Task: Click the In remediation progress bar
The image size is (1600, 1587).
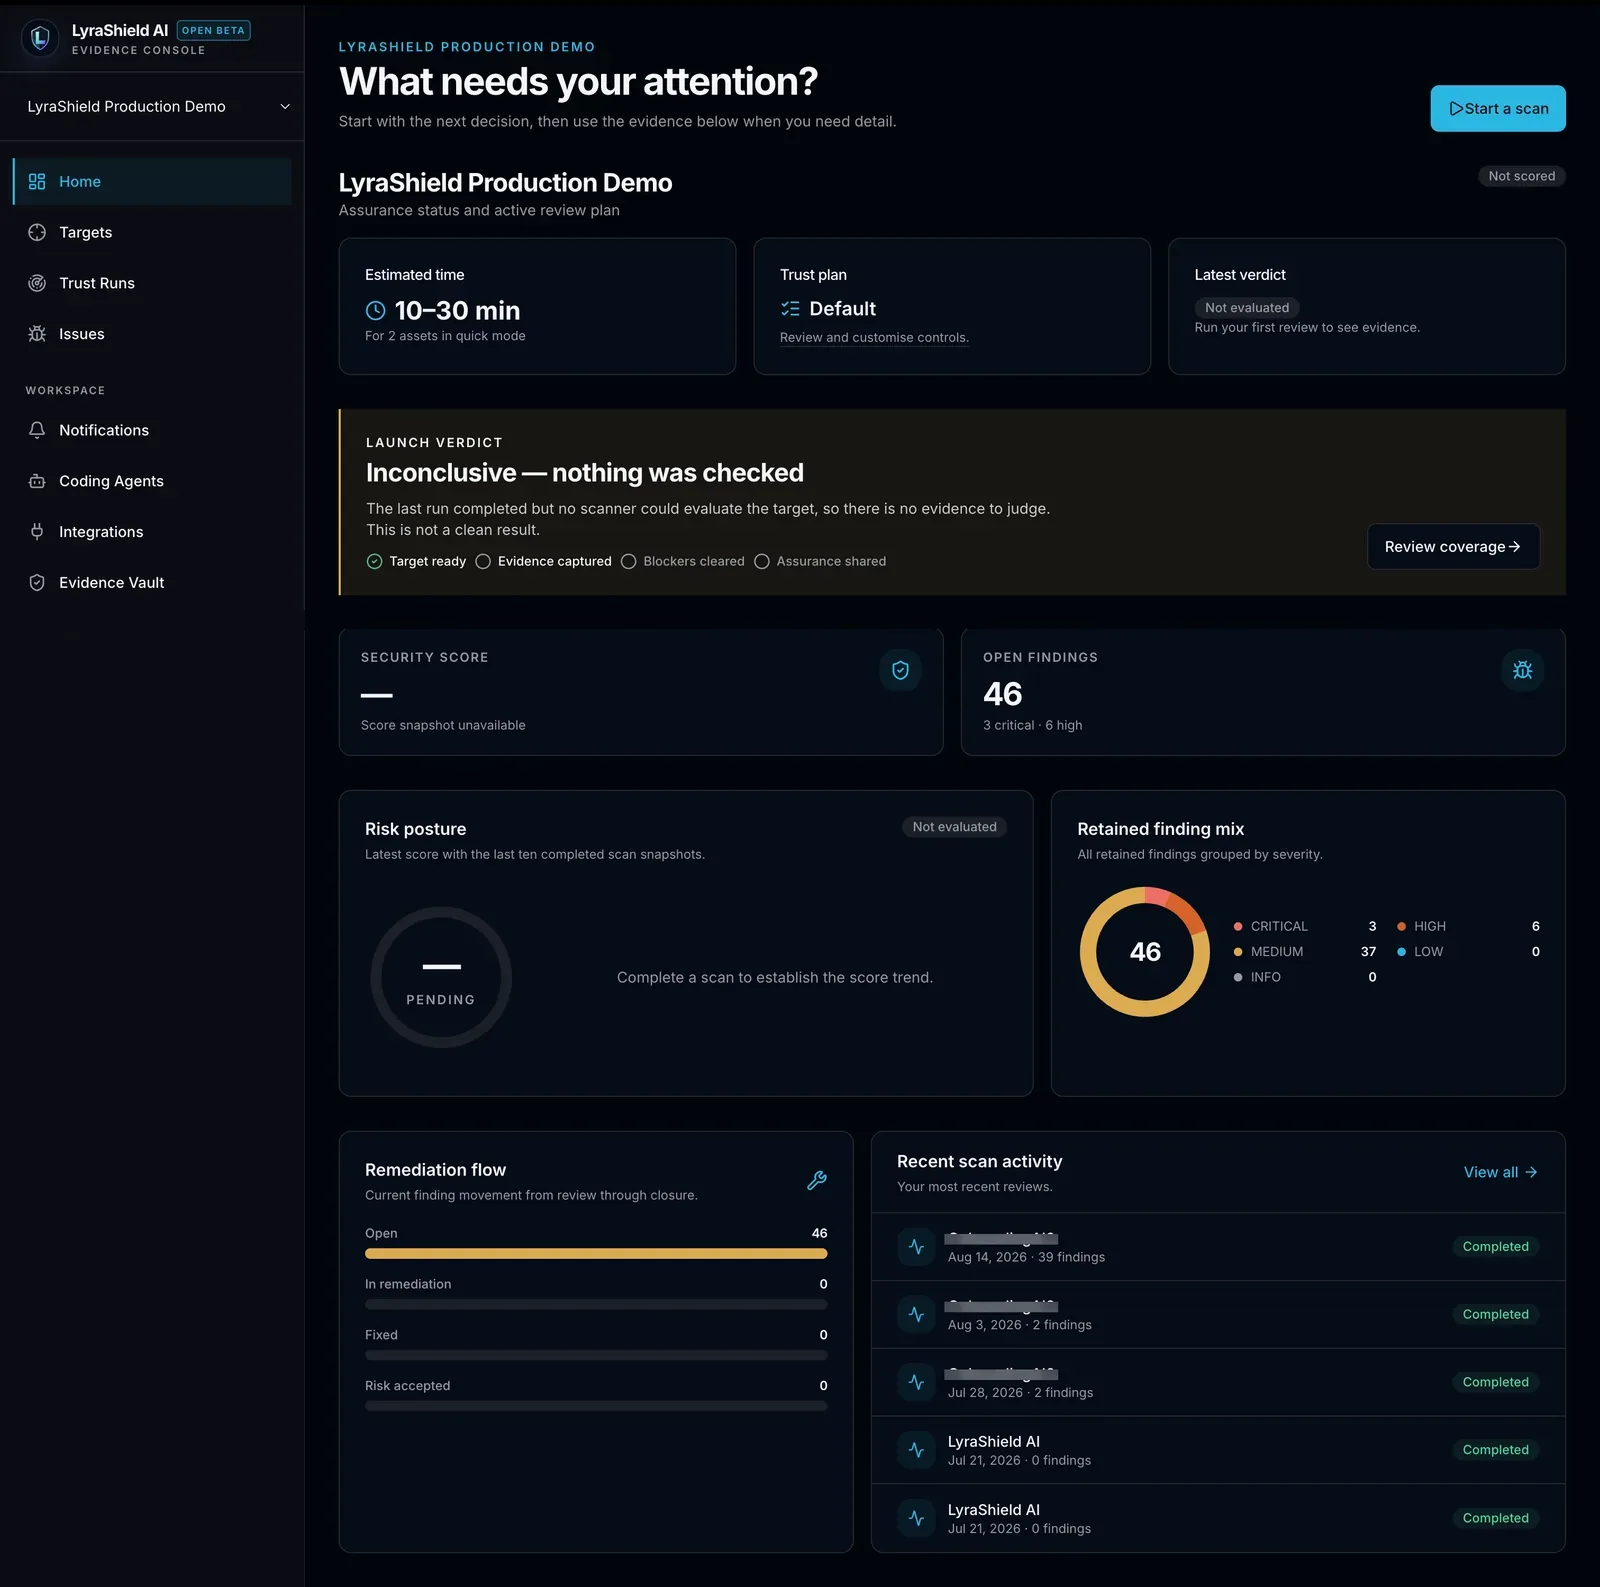Action: click(596, 1304)
